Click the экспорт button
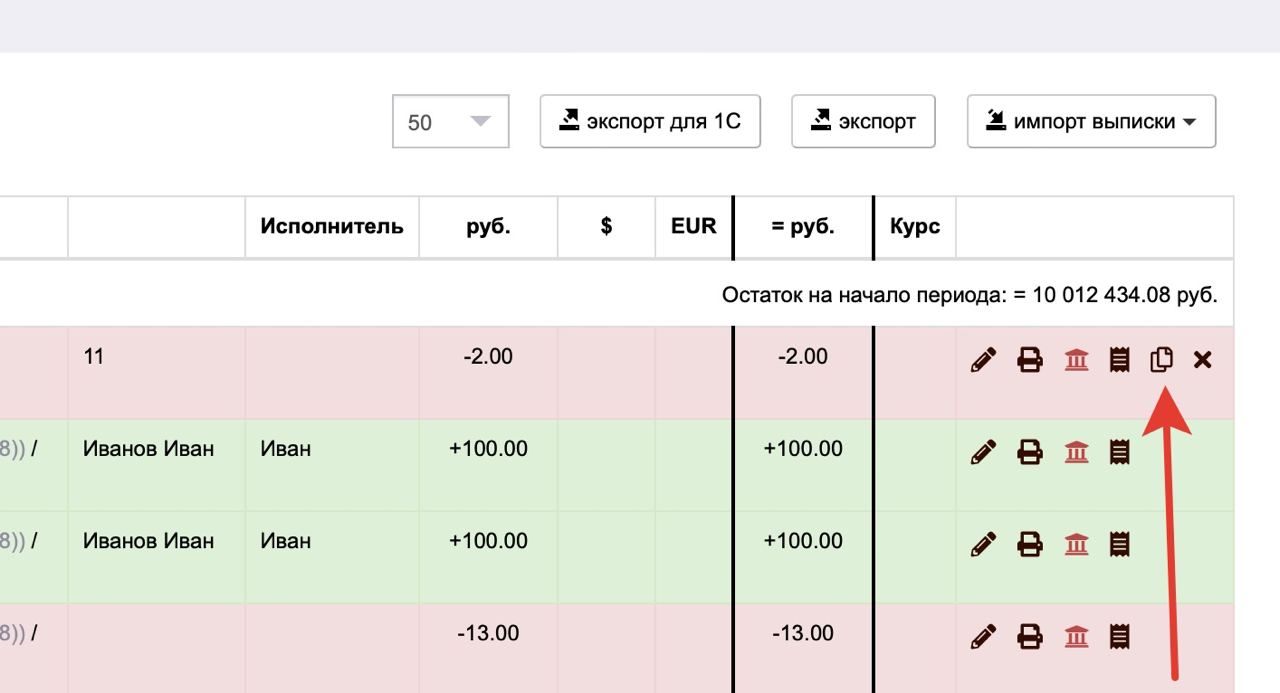This screenshot has height=693, width=1280. (x=863, y=121)
